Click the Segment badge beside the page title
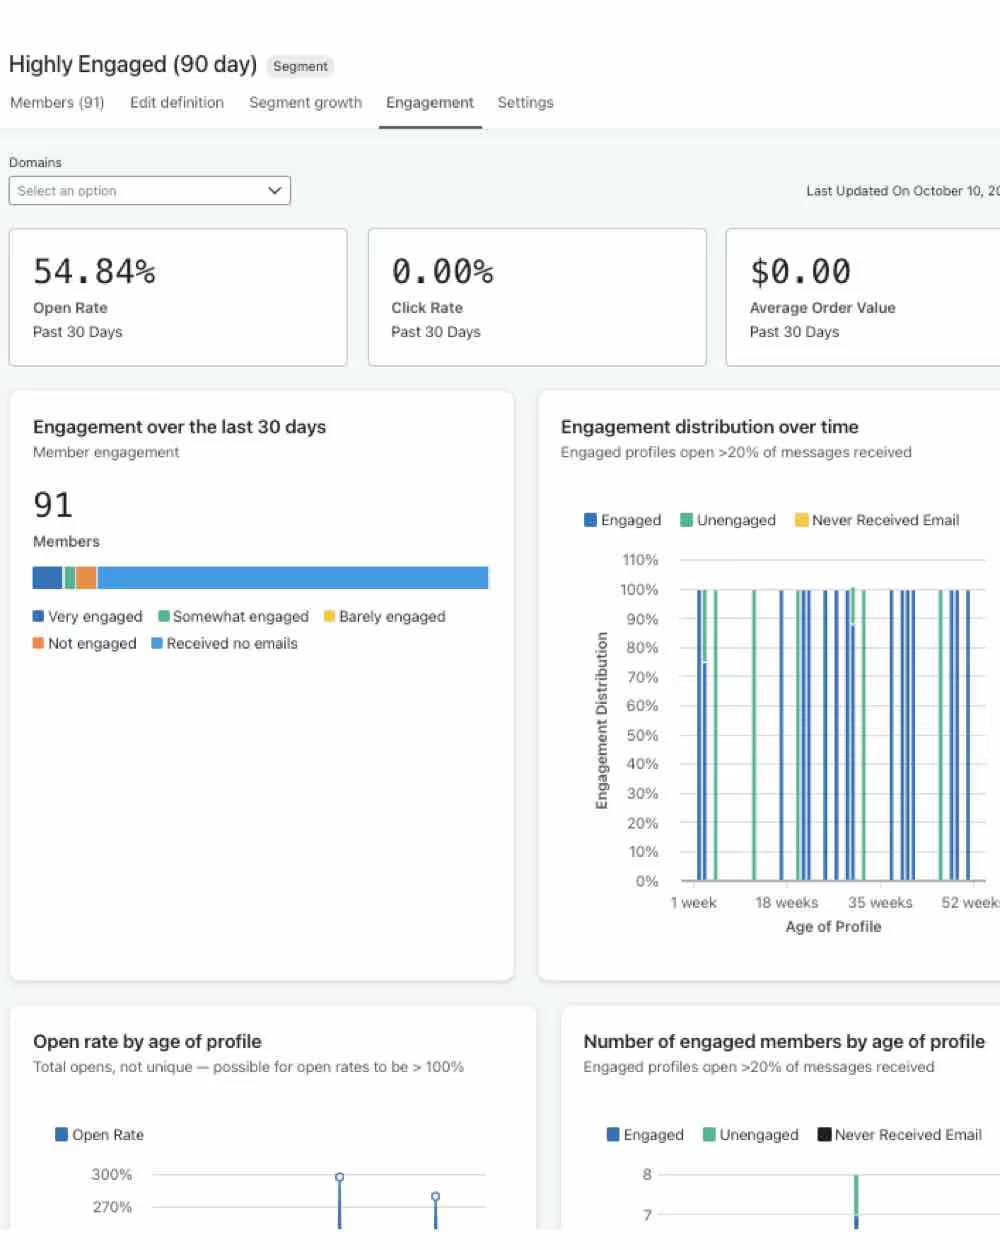Image resolution: width=1000 pixels, height=1250 pixels. 300,66
